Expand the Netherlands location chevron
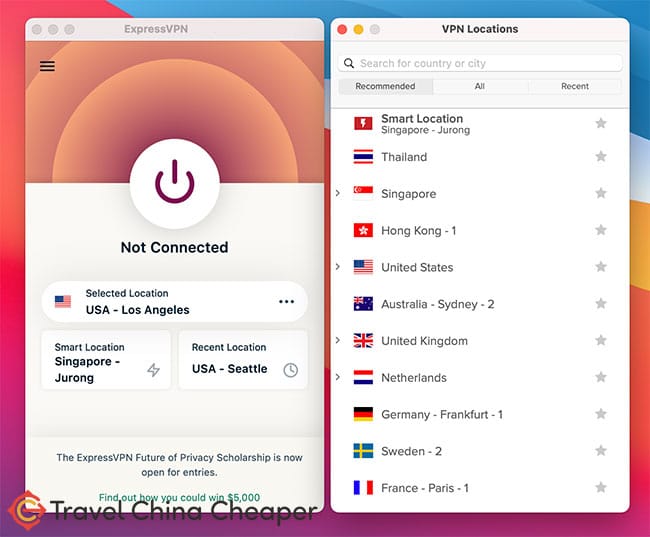The width and height of the screenshot is (650, 537). [338, 377]
